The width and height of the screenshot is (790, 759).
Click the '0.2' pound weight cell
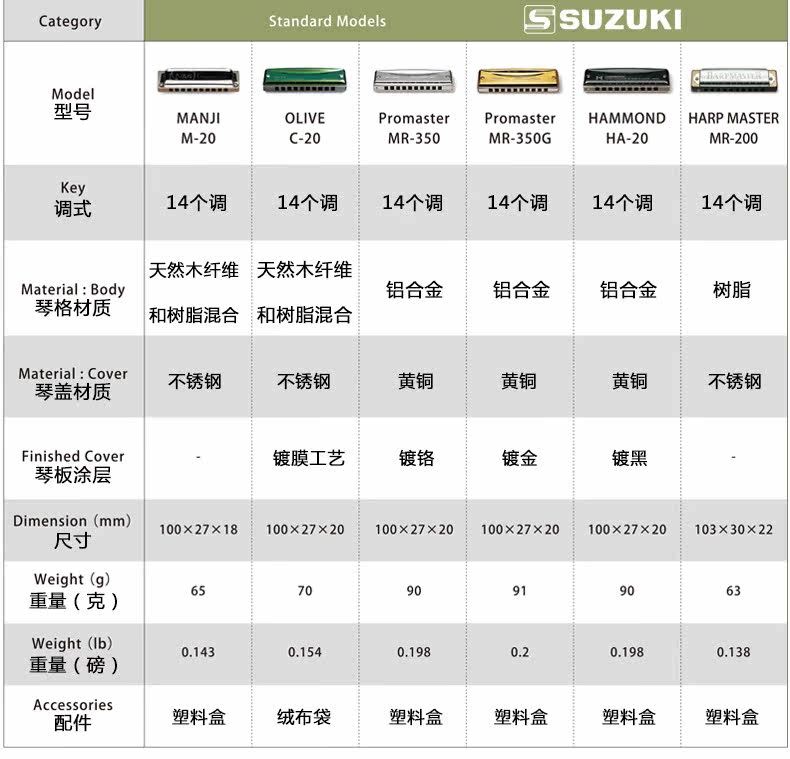pos(519,652)
